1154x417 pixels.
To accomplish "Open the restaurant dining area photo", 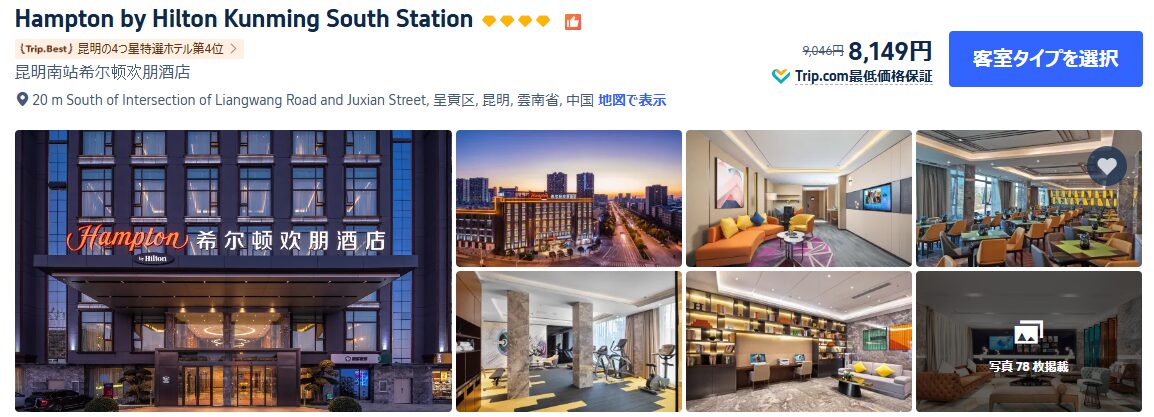I will pos(1029,199).
